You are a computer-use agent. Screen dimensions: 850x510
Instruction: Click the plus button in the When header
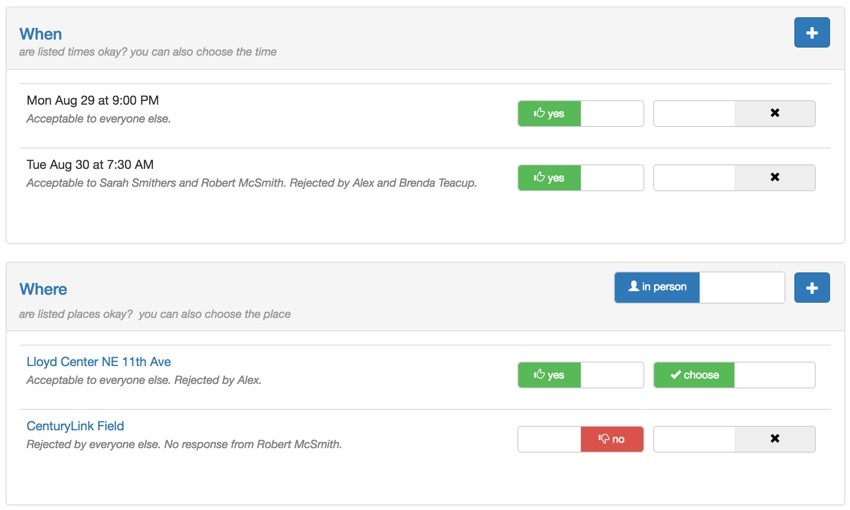(x=812, y=33)
